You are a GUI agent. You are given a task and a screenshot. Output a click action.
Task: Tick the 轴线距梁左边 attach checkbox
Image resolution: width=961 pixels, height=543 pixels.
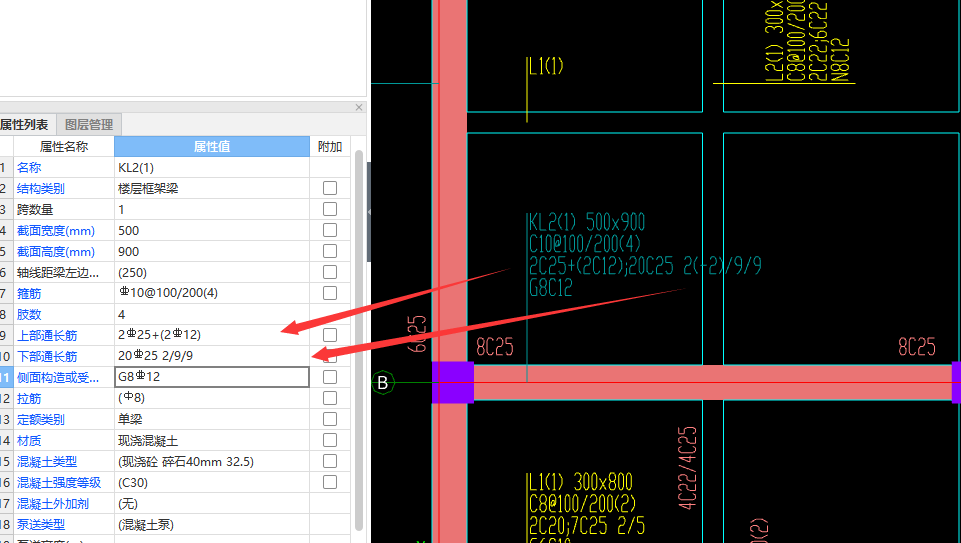point(330,272)
